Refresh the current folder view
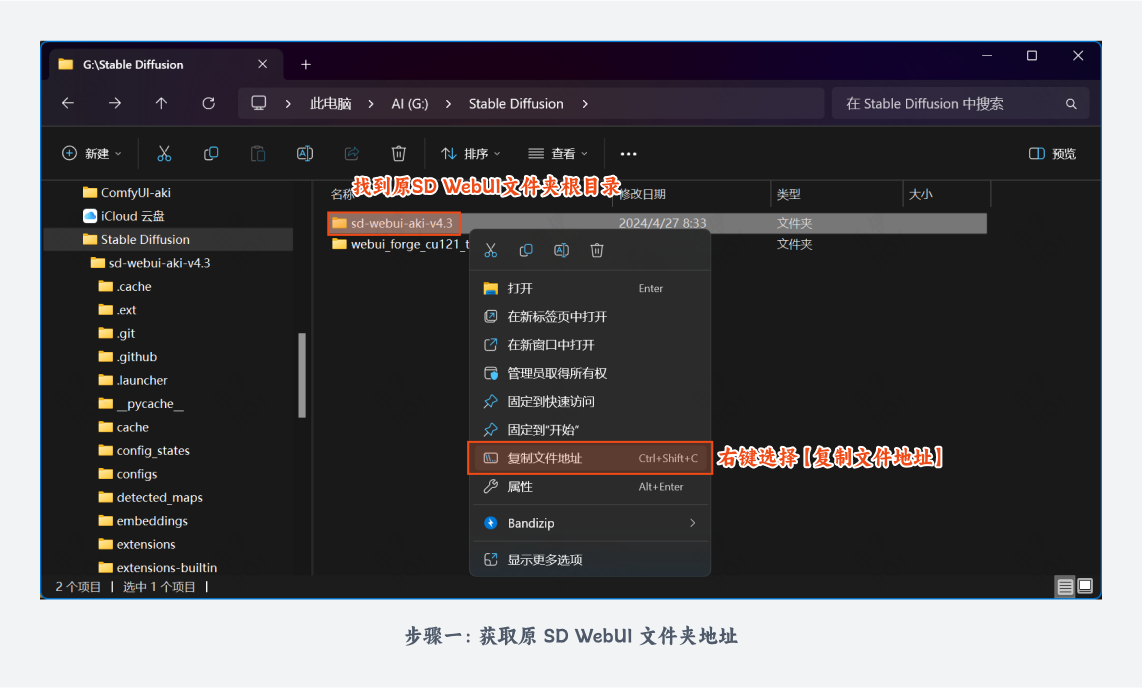The image size is (1142, 688). tap(208, 103)
